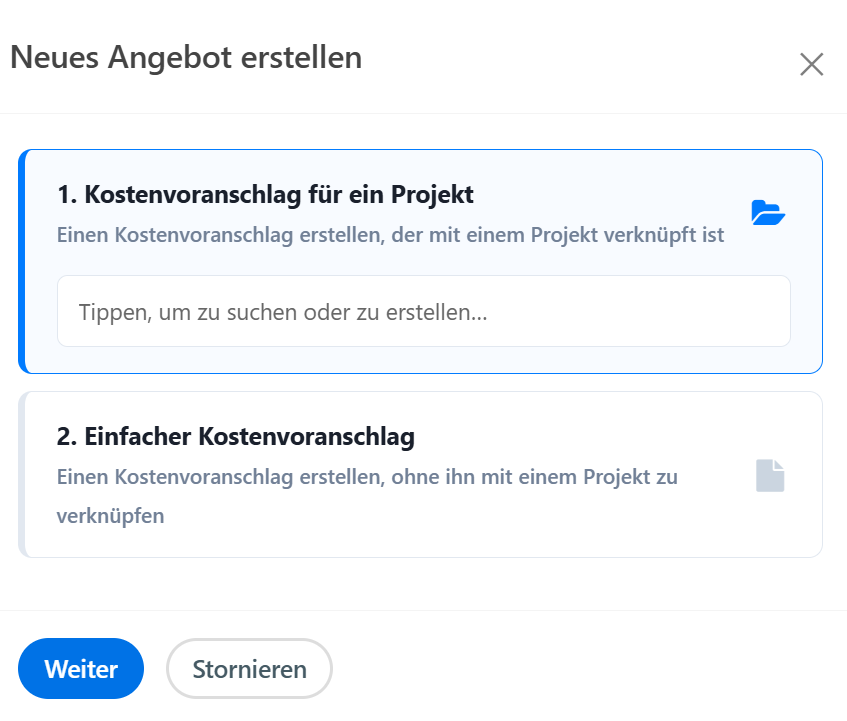Click the blue left accent bar of option 1
Viewport: 847px width, 721px height.
click(x=21, y=261)
